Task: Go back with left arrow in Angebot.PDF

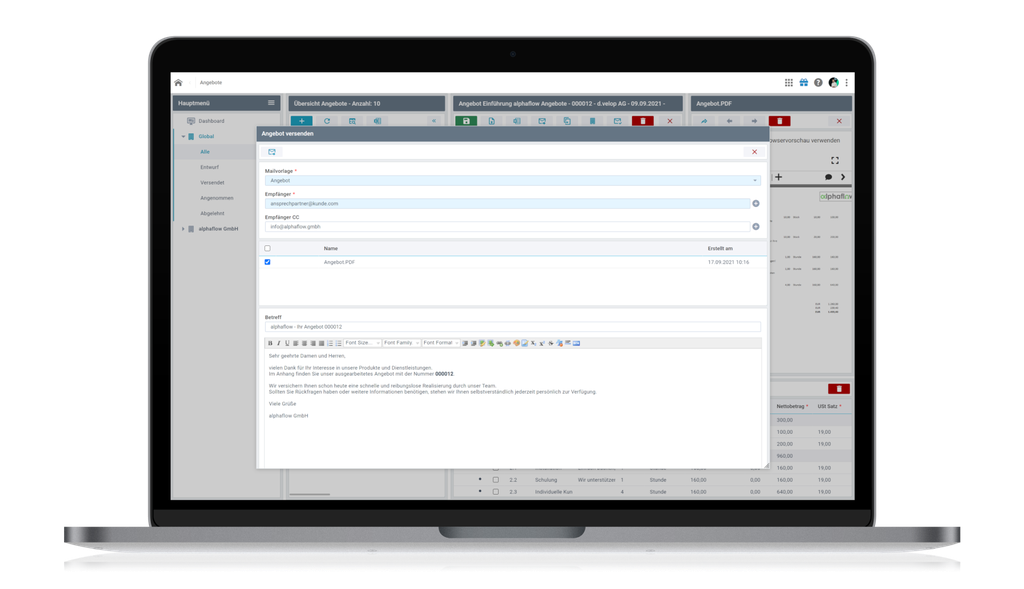Action: point(729,121)
